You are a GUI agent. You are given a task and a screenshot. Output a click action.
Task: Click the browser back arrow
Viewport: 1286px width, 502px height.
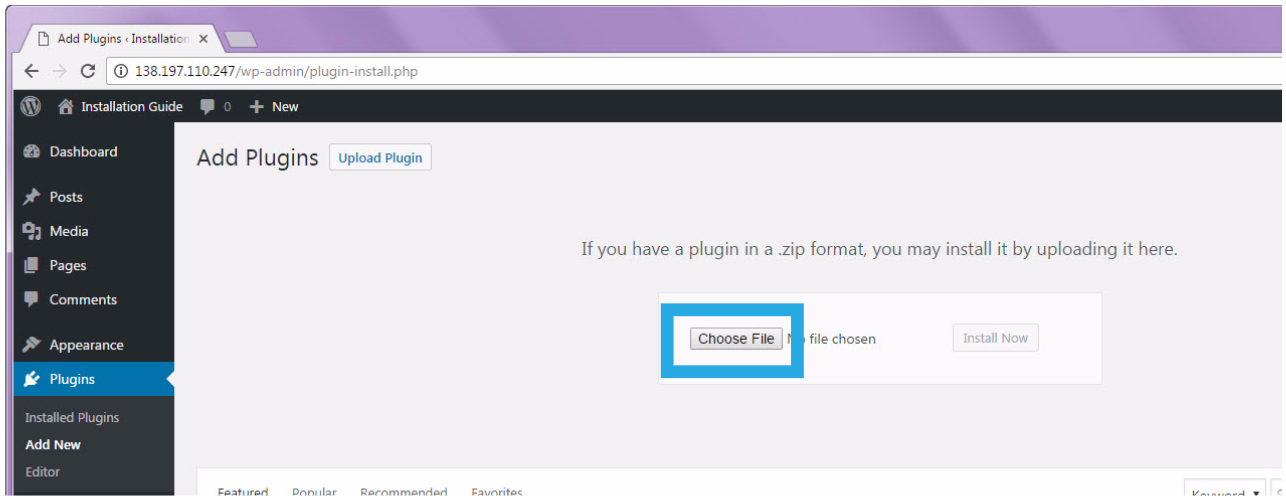click(x=31, y=71)
